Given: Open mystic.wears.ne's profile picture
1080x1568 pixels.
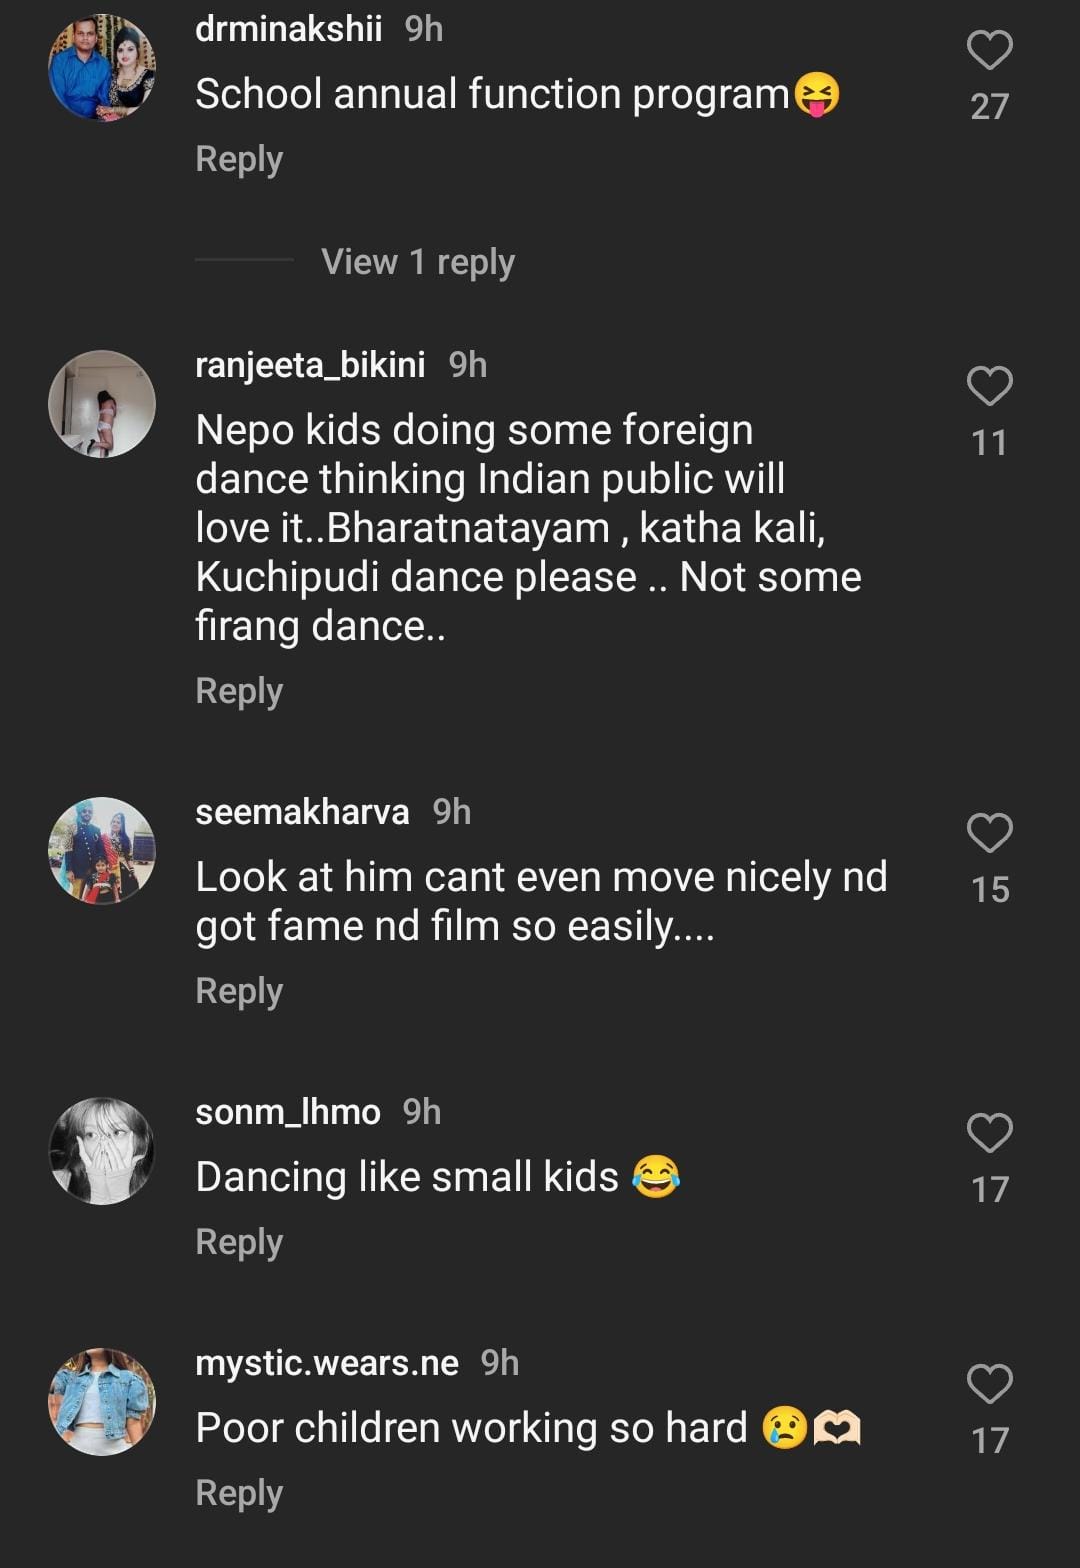Looking at the screenshot, I should pyautogui.click(x=102, y=1402).
